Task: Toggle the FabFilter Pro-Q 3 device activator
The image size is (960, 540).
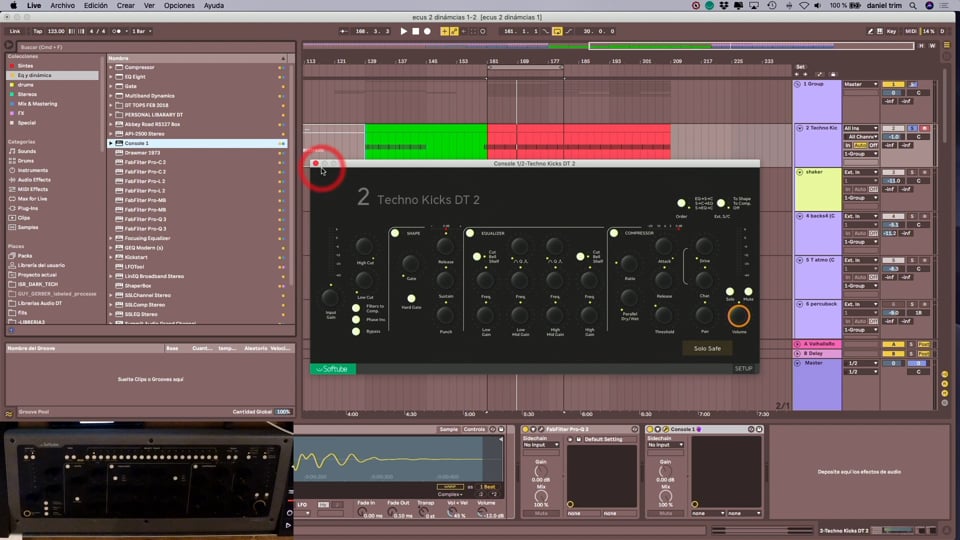Action: click(x=525, y=429)
